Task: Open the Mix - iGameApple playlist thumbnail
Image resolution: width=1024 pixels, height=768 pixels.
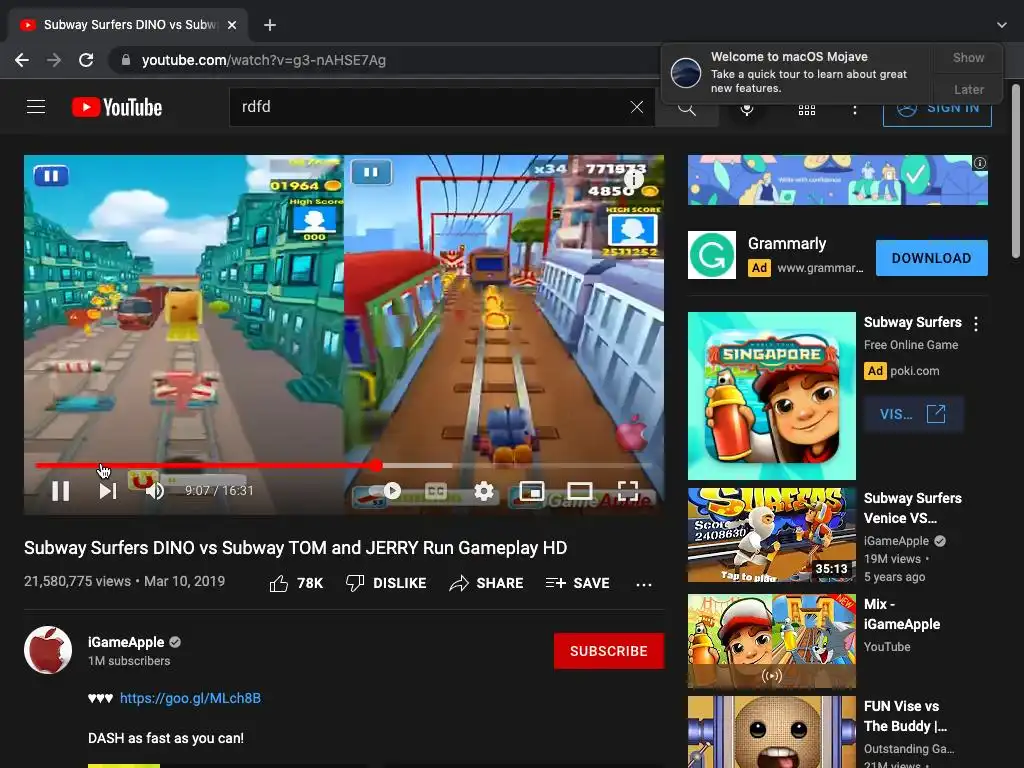Action: (771, 641)
